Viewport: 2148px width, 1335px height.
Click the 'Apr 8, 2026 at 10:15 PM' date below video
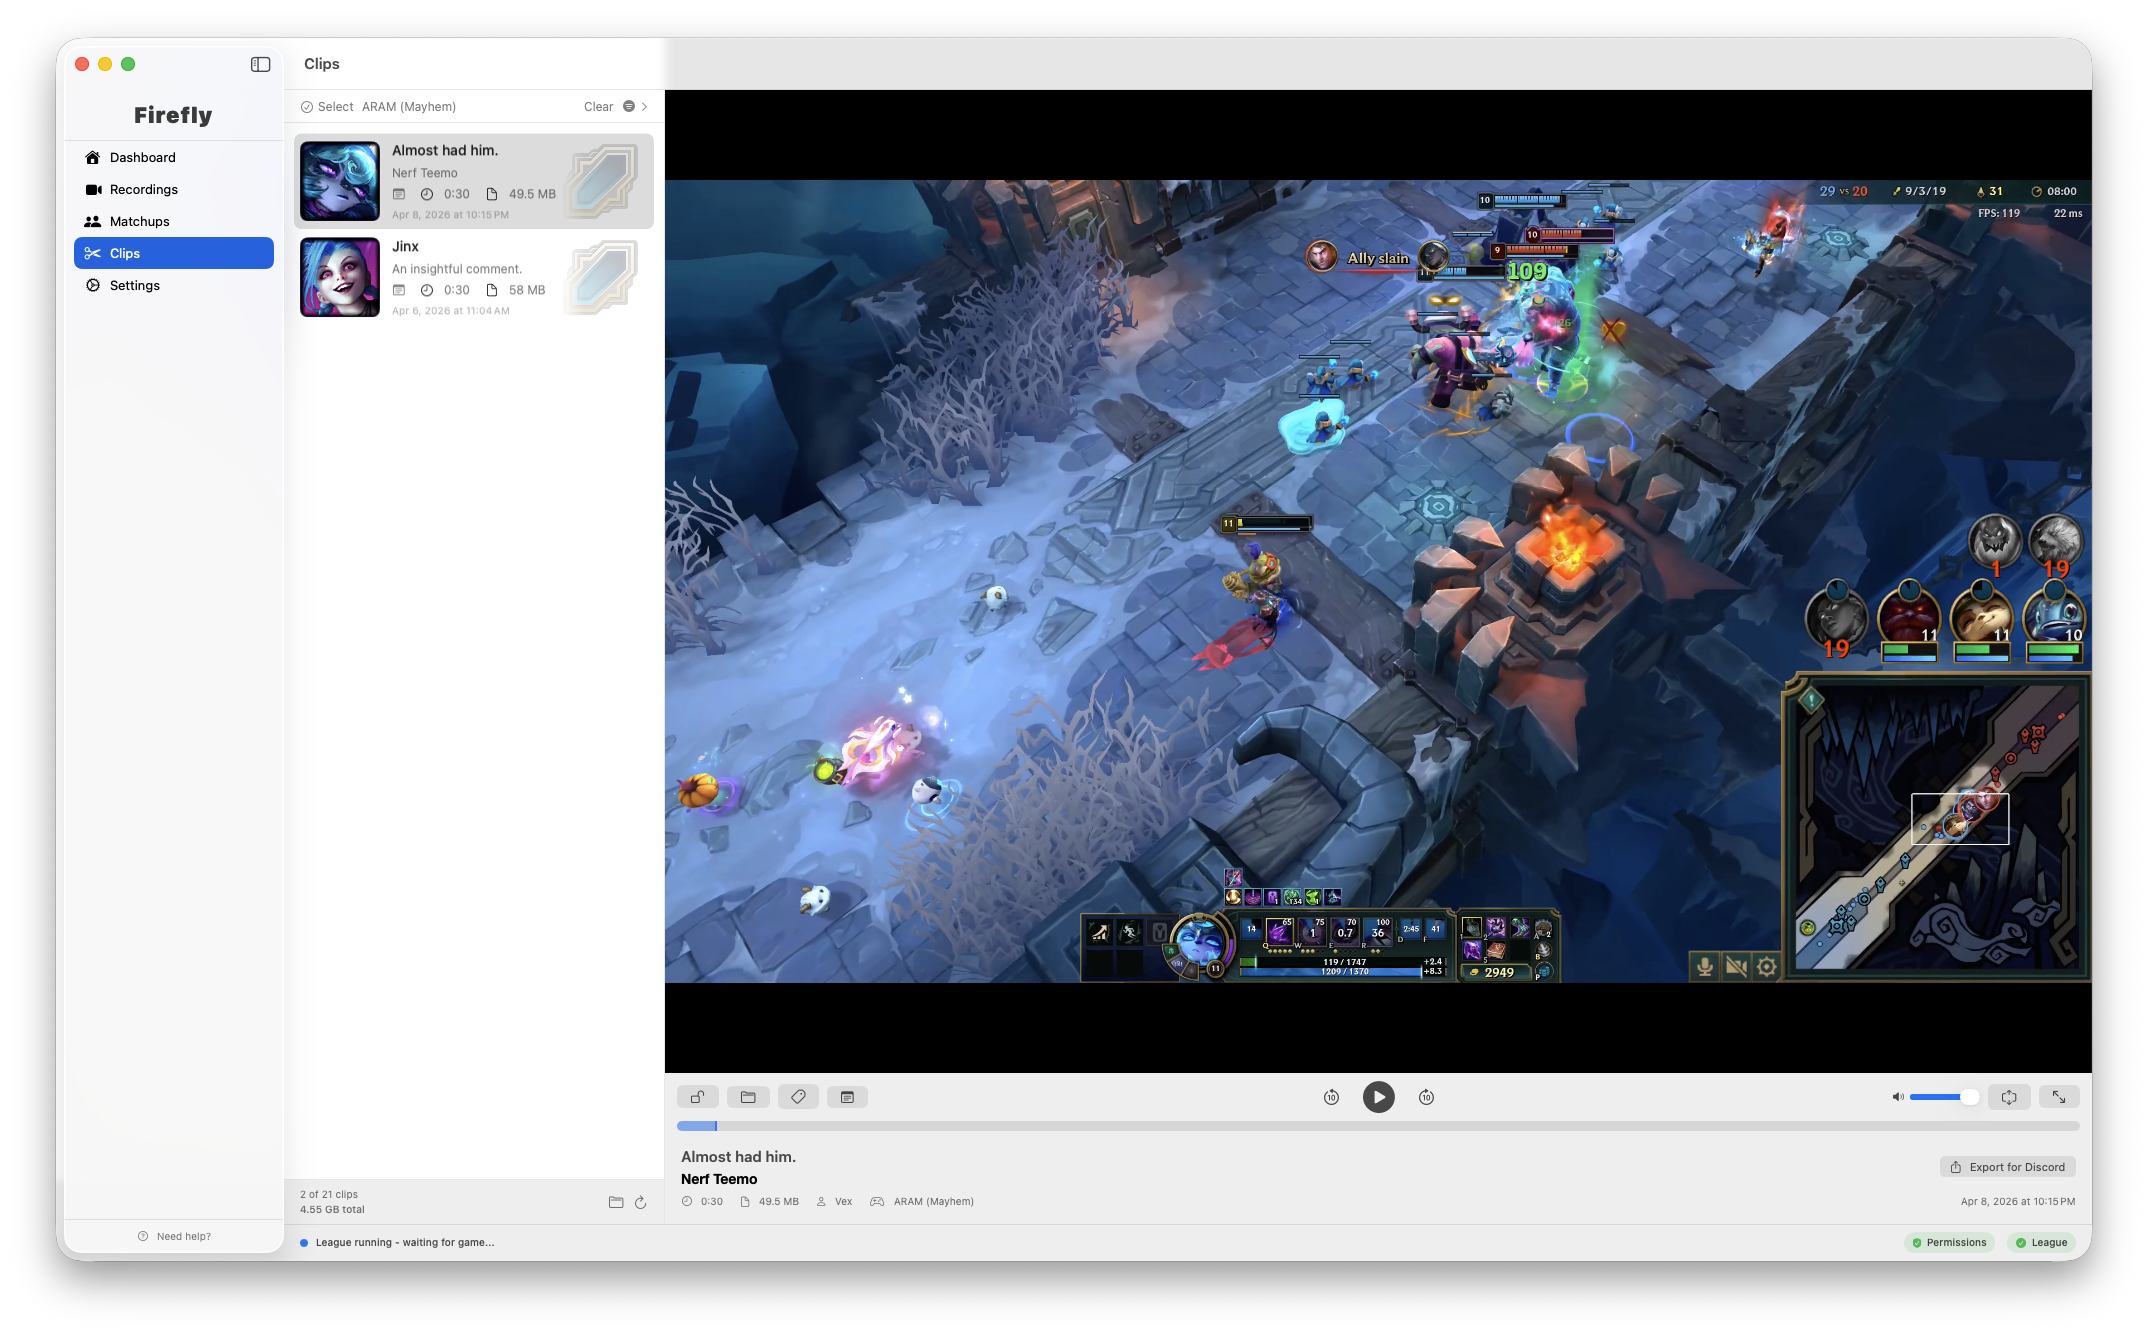(2018, 1201)
